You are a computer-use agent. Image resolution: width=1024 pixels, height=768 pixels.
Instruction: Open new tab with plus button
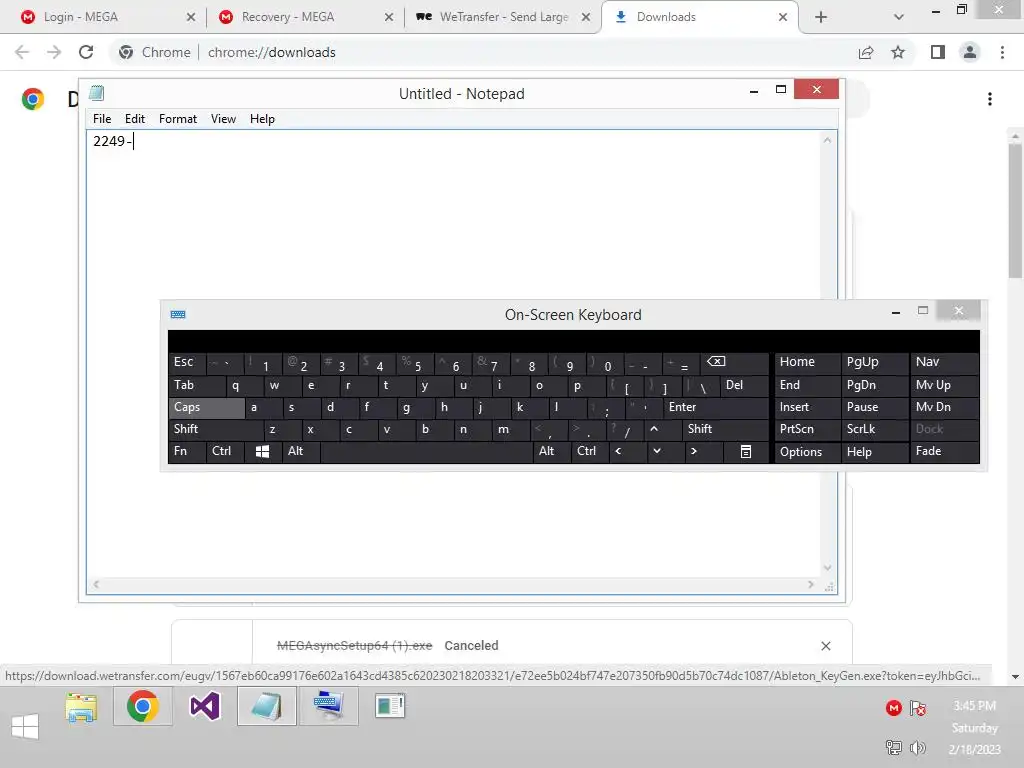click(x=821, y=17)
